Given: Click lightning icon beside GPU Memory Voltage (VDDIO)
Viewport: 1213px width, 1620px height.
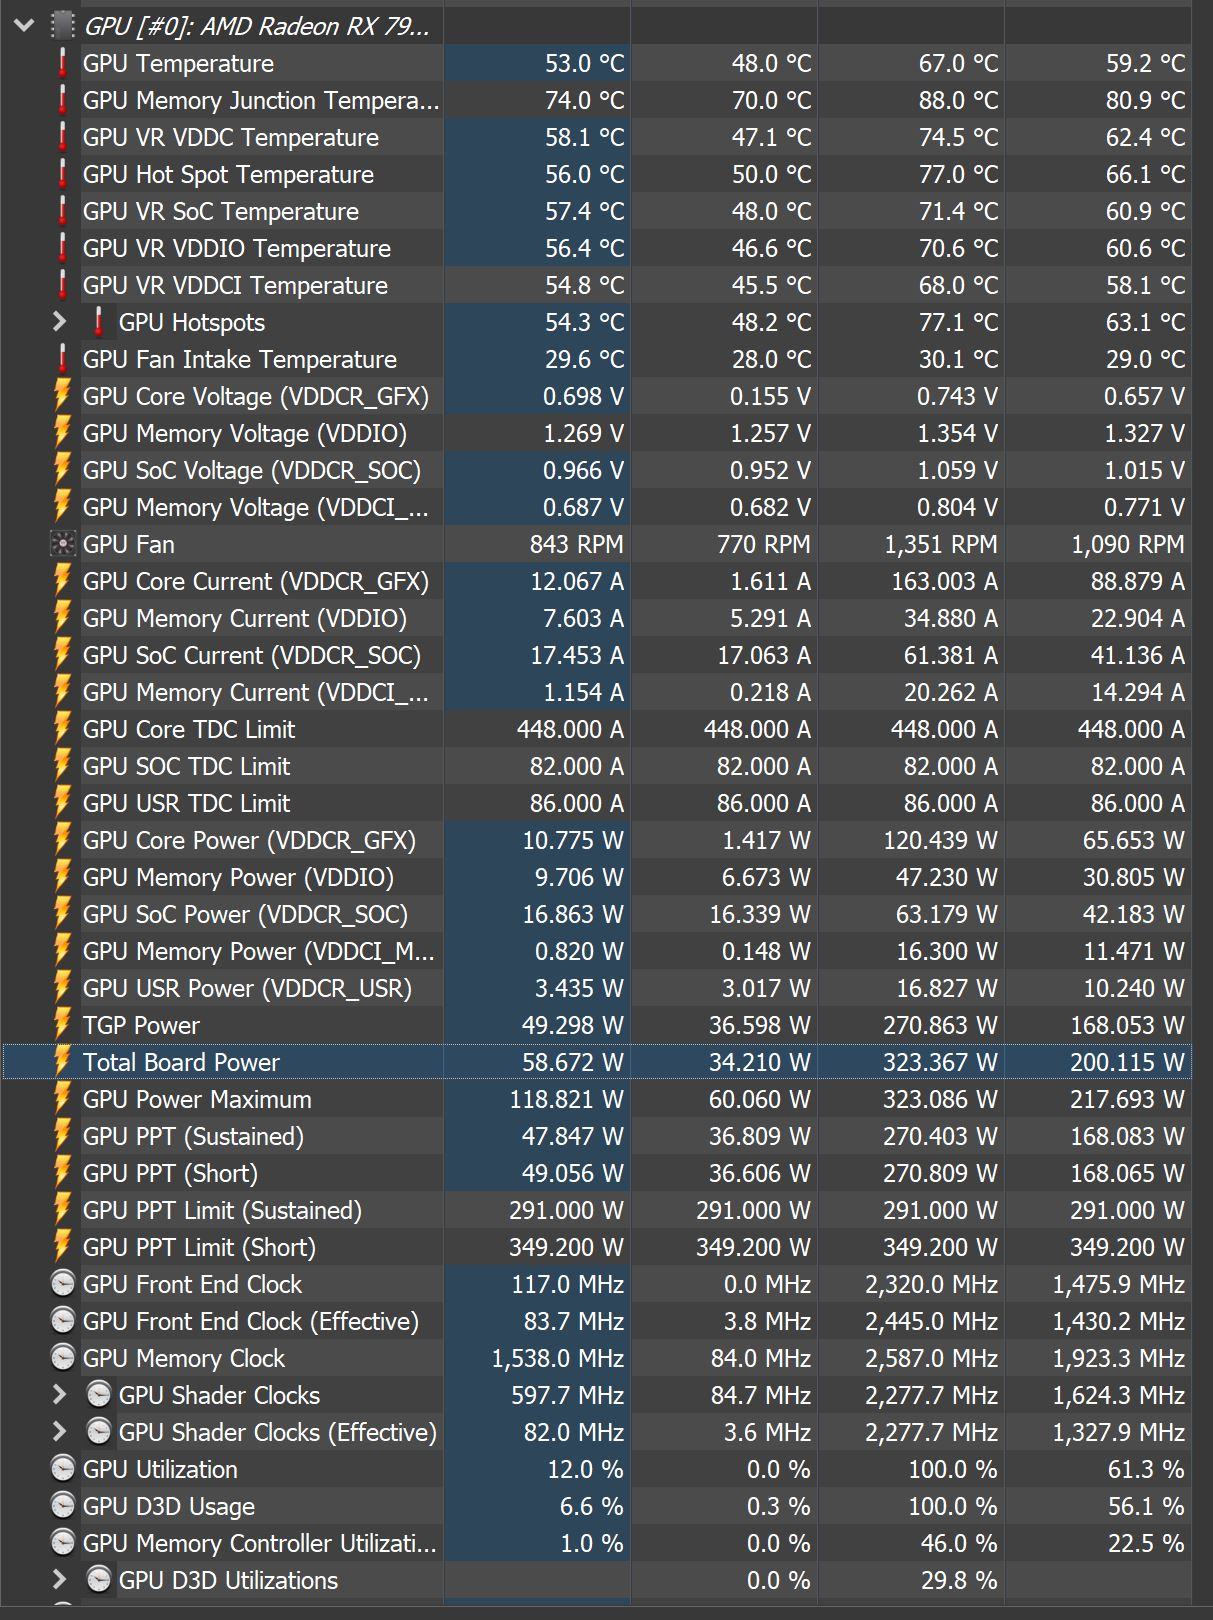Looking at the screenshot, I should coord(62,433).
